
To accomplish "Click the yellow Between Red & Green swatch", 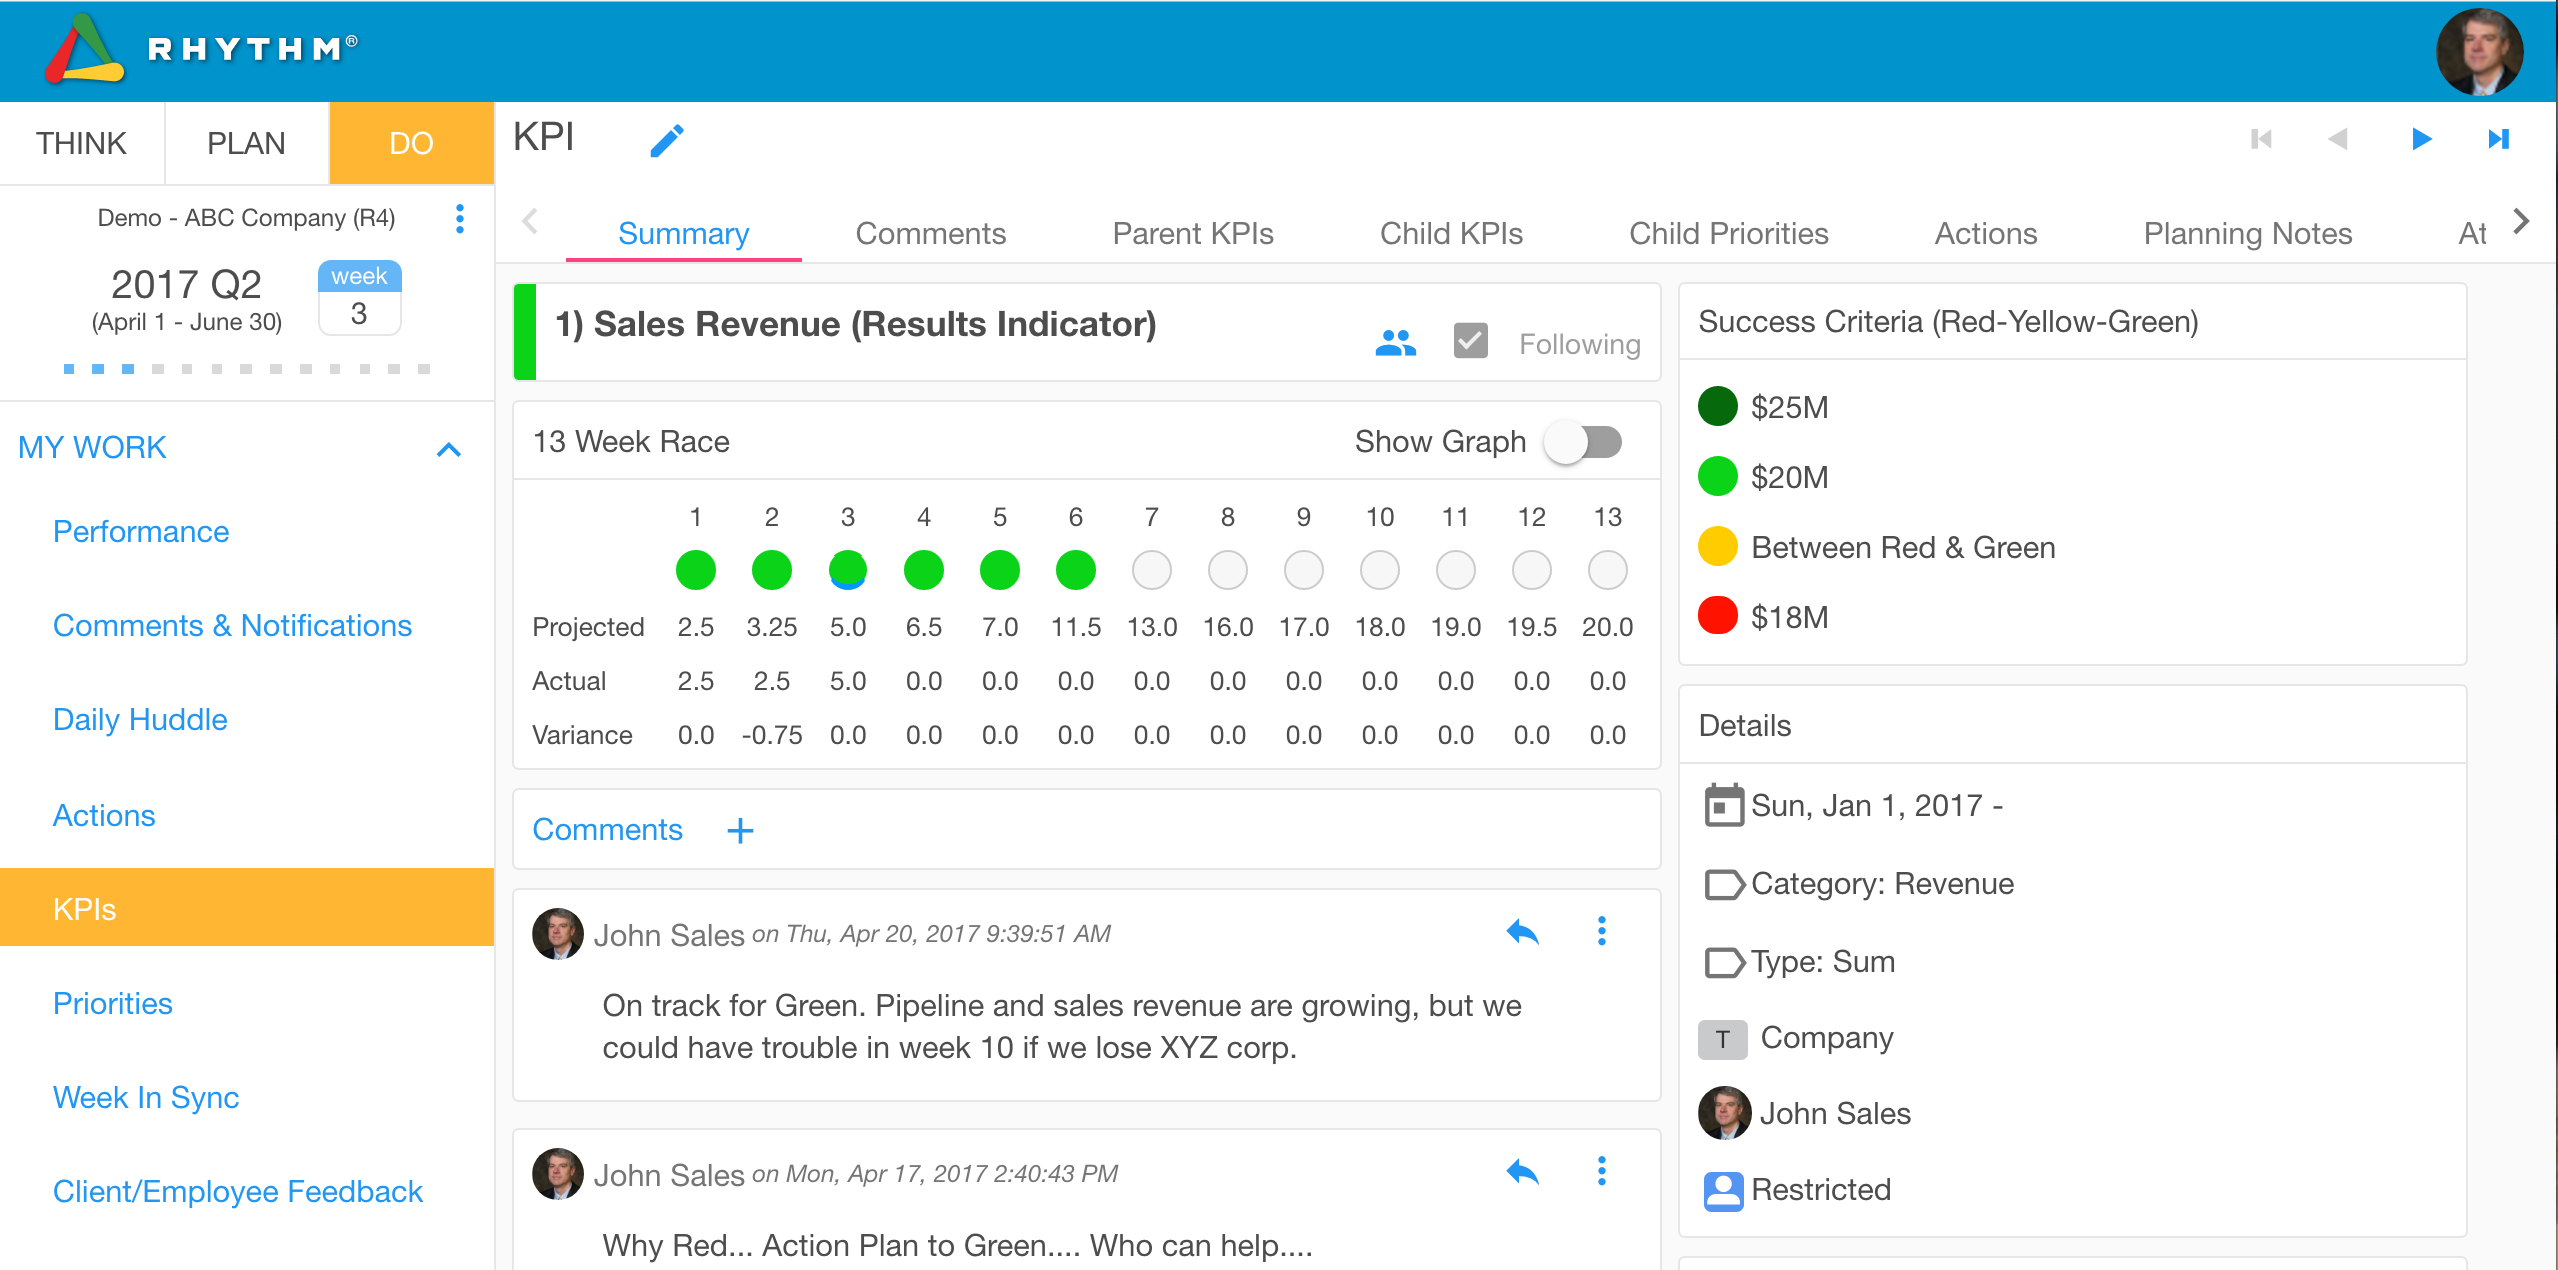I will pyautogui.click(x=1717, y=546).
